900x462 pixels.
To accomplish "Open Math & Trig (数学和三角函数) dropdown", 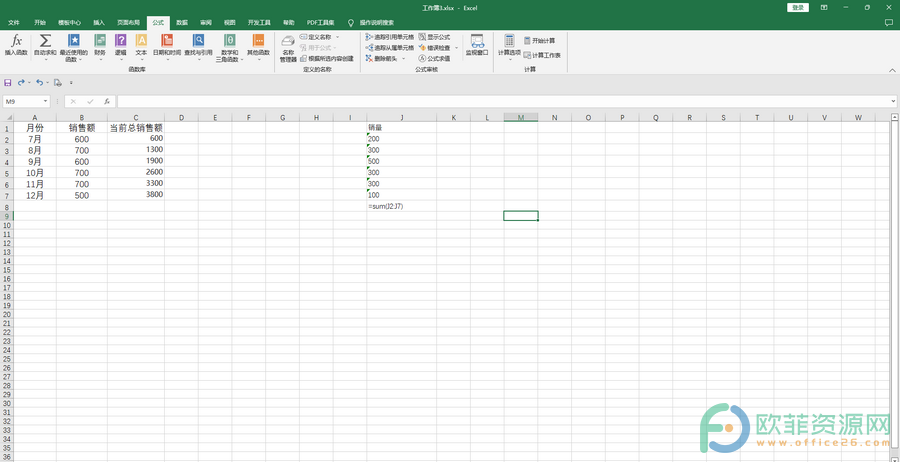I will click(230, 48).
